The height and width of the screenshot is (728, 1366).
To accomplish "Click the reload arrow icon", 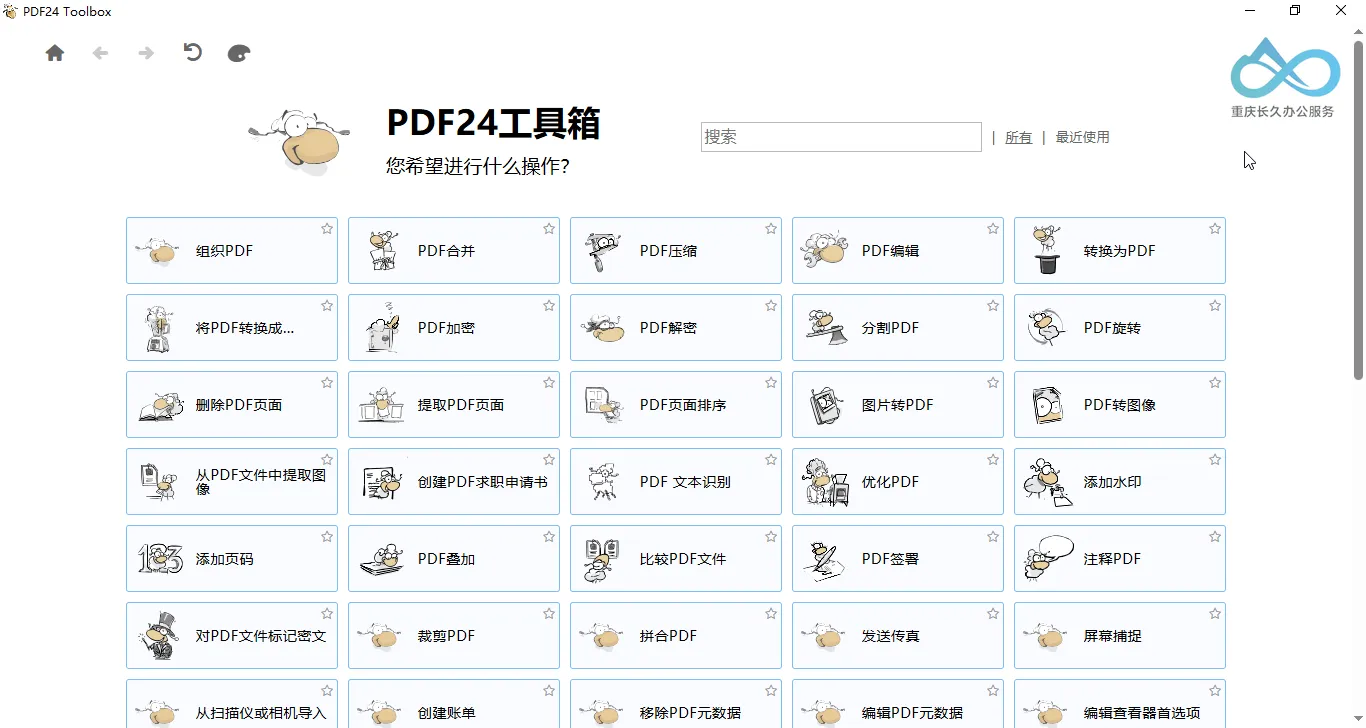I will [193, 52].
